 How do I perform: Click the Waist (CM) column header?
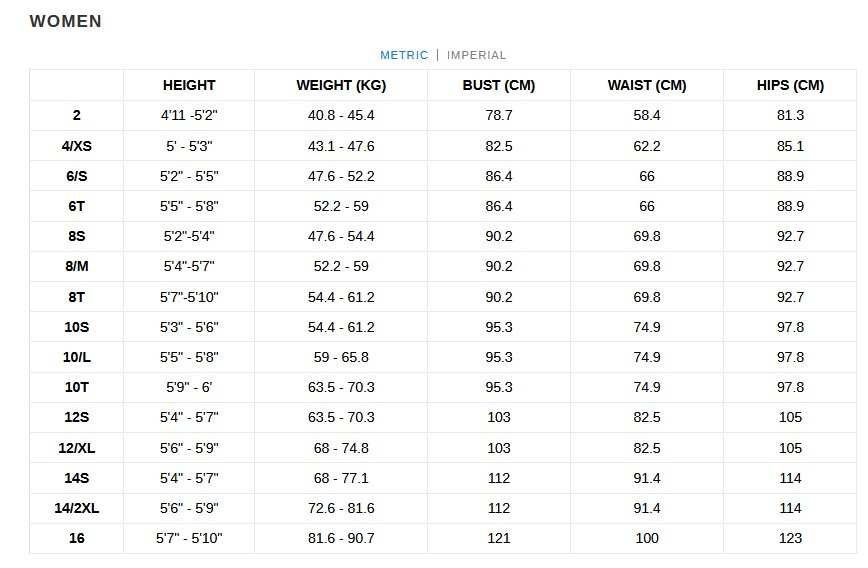(x=647, y=85)
